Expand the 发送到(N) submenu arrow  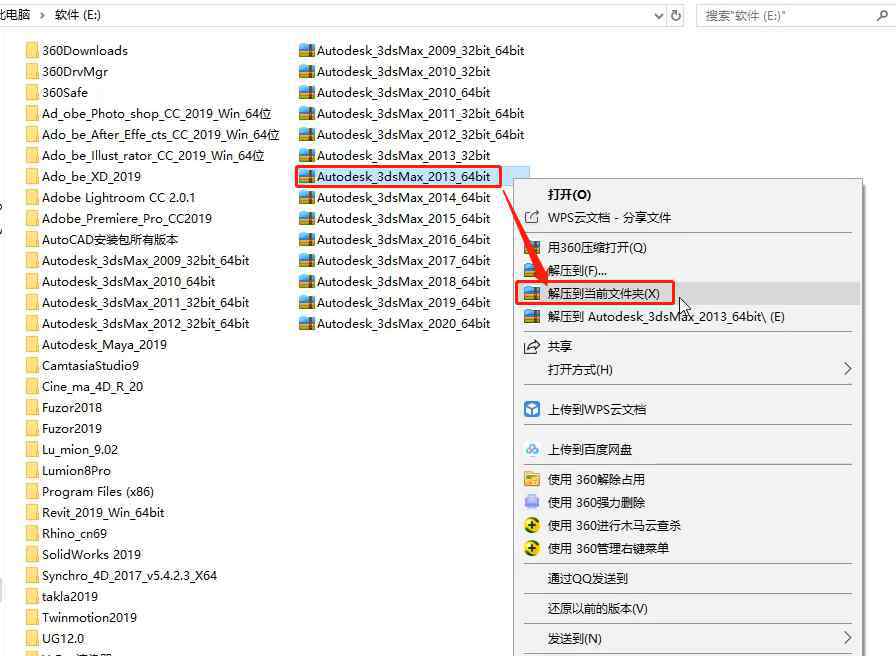click(x=847, y=638)
